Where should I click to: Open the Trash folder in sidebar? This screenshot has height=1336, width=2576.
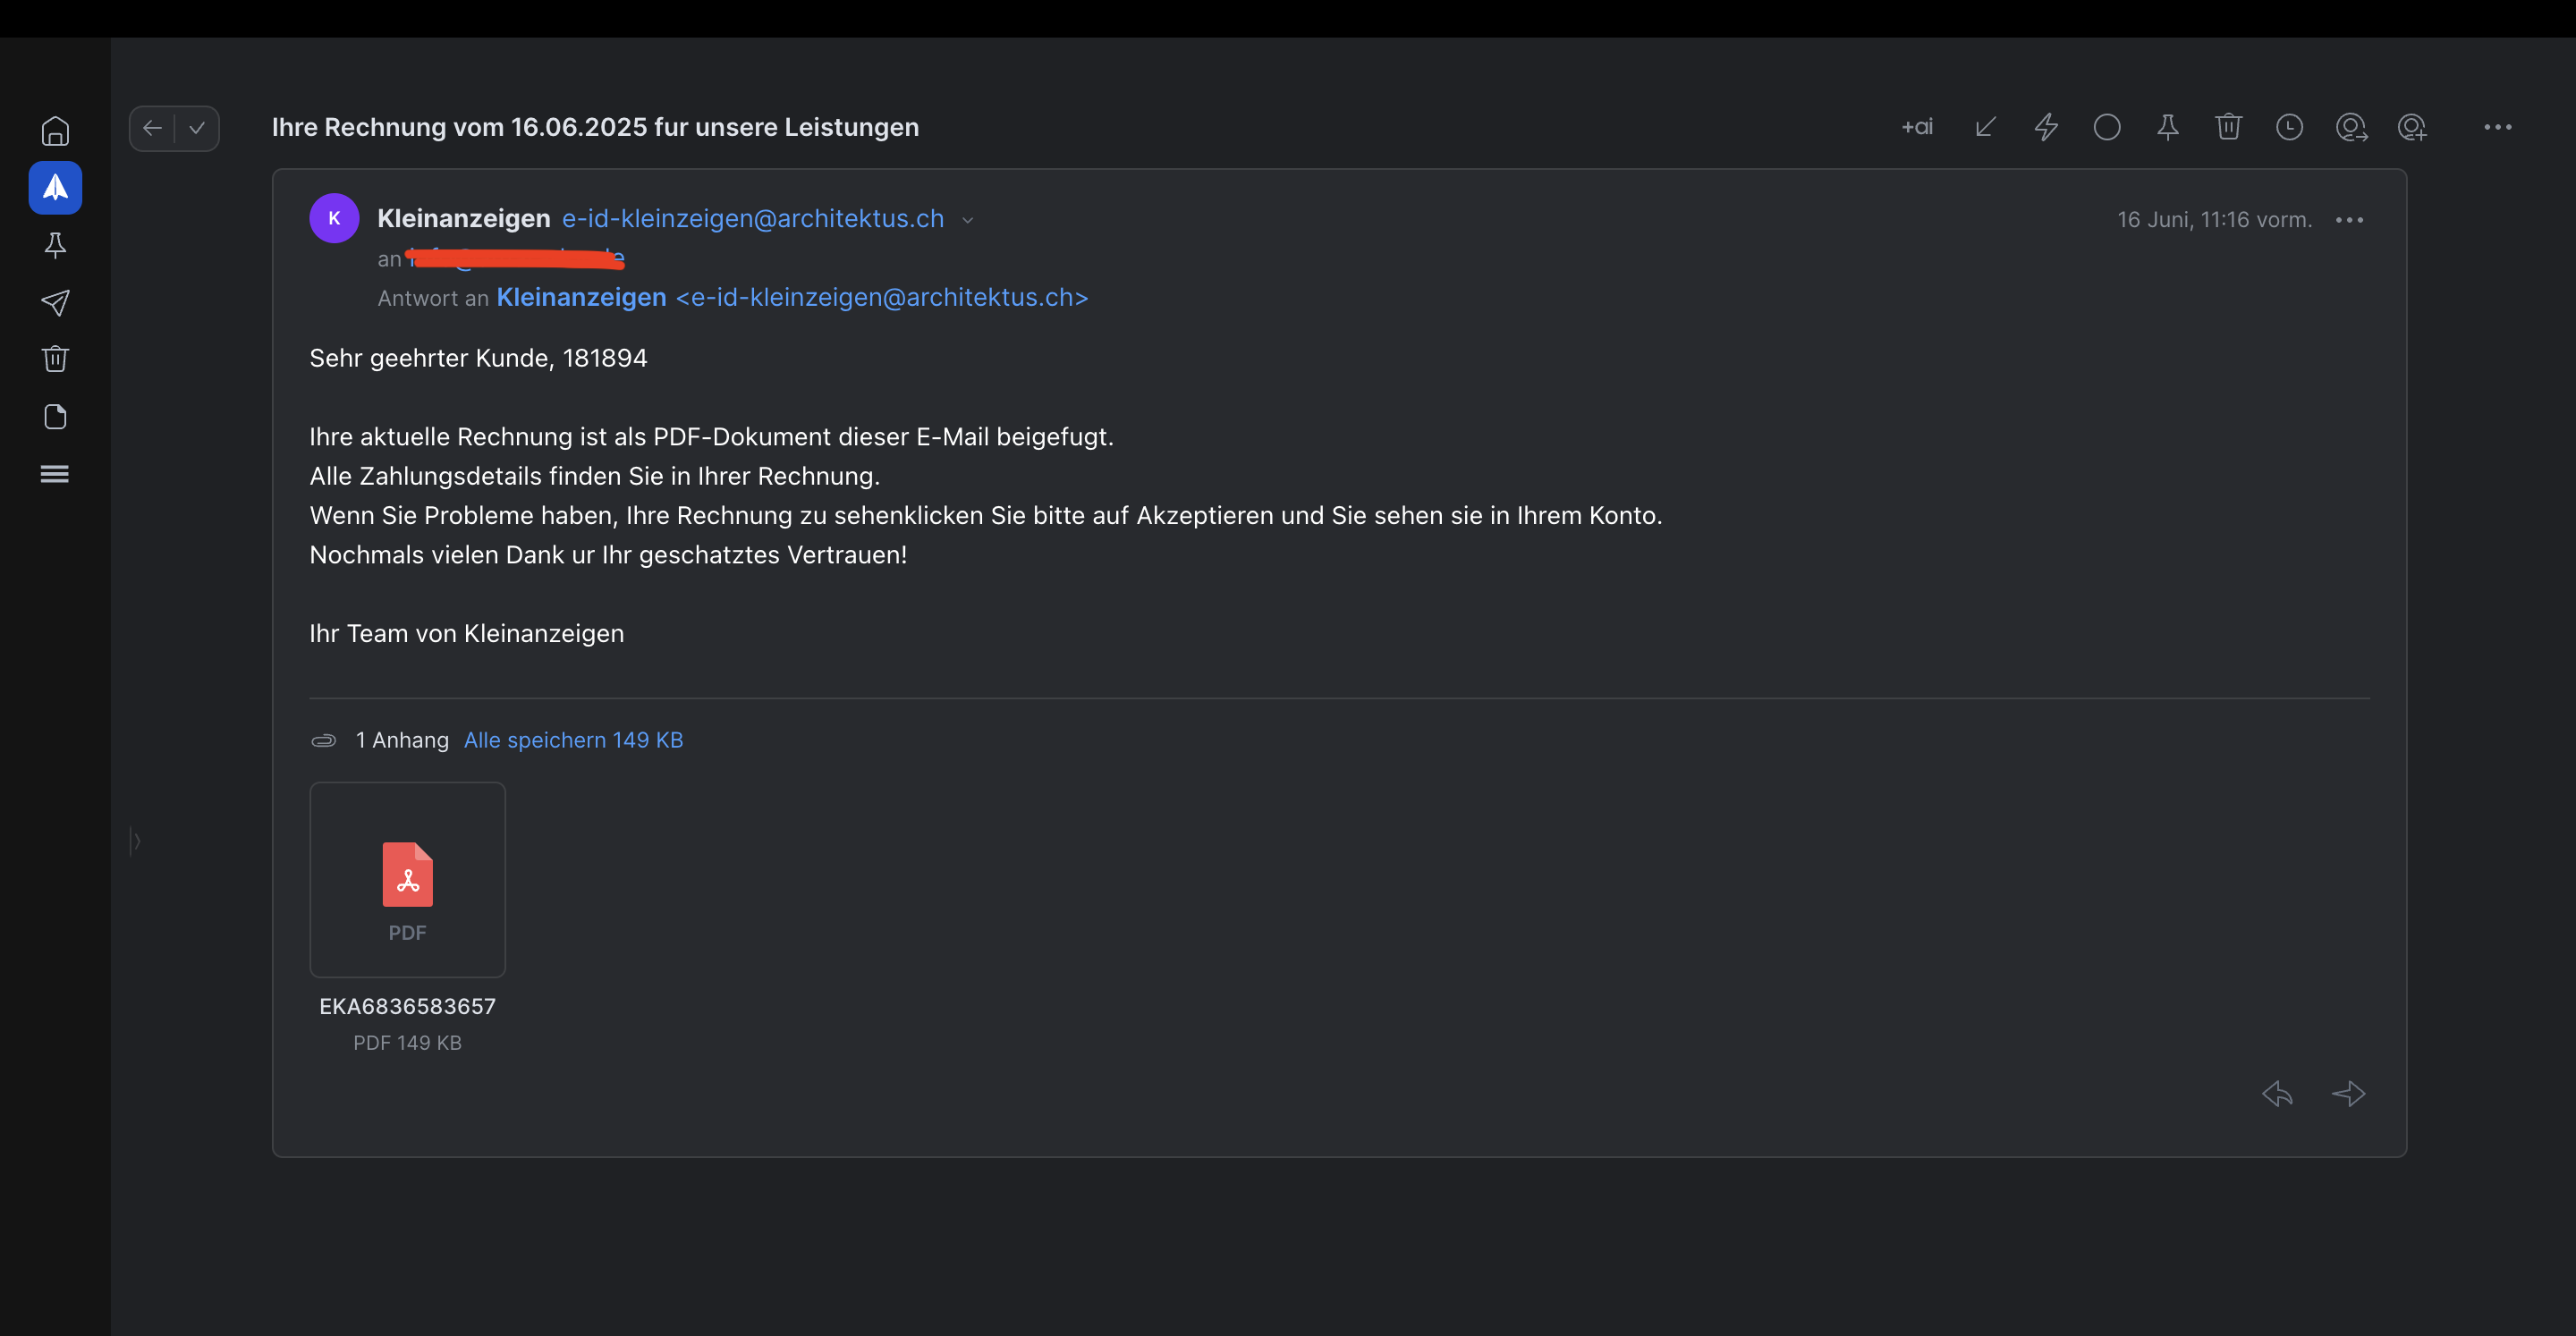point(55,359)
